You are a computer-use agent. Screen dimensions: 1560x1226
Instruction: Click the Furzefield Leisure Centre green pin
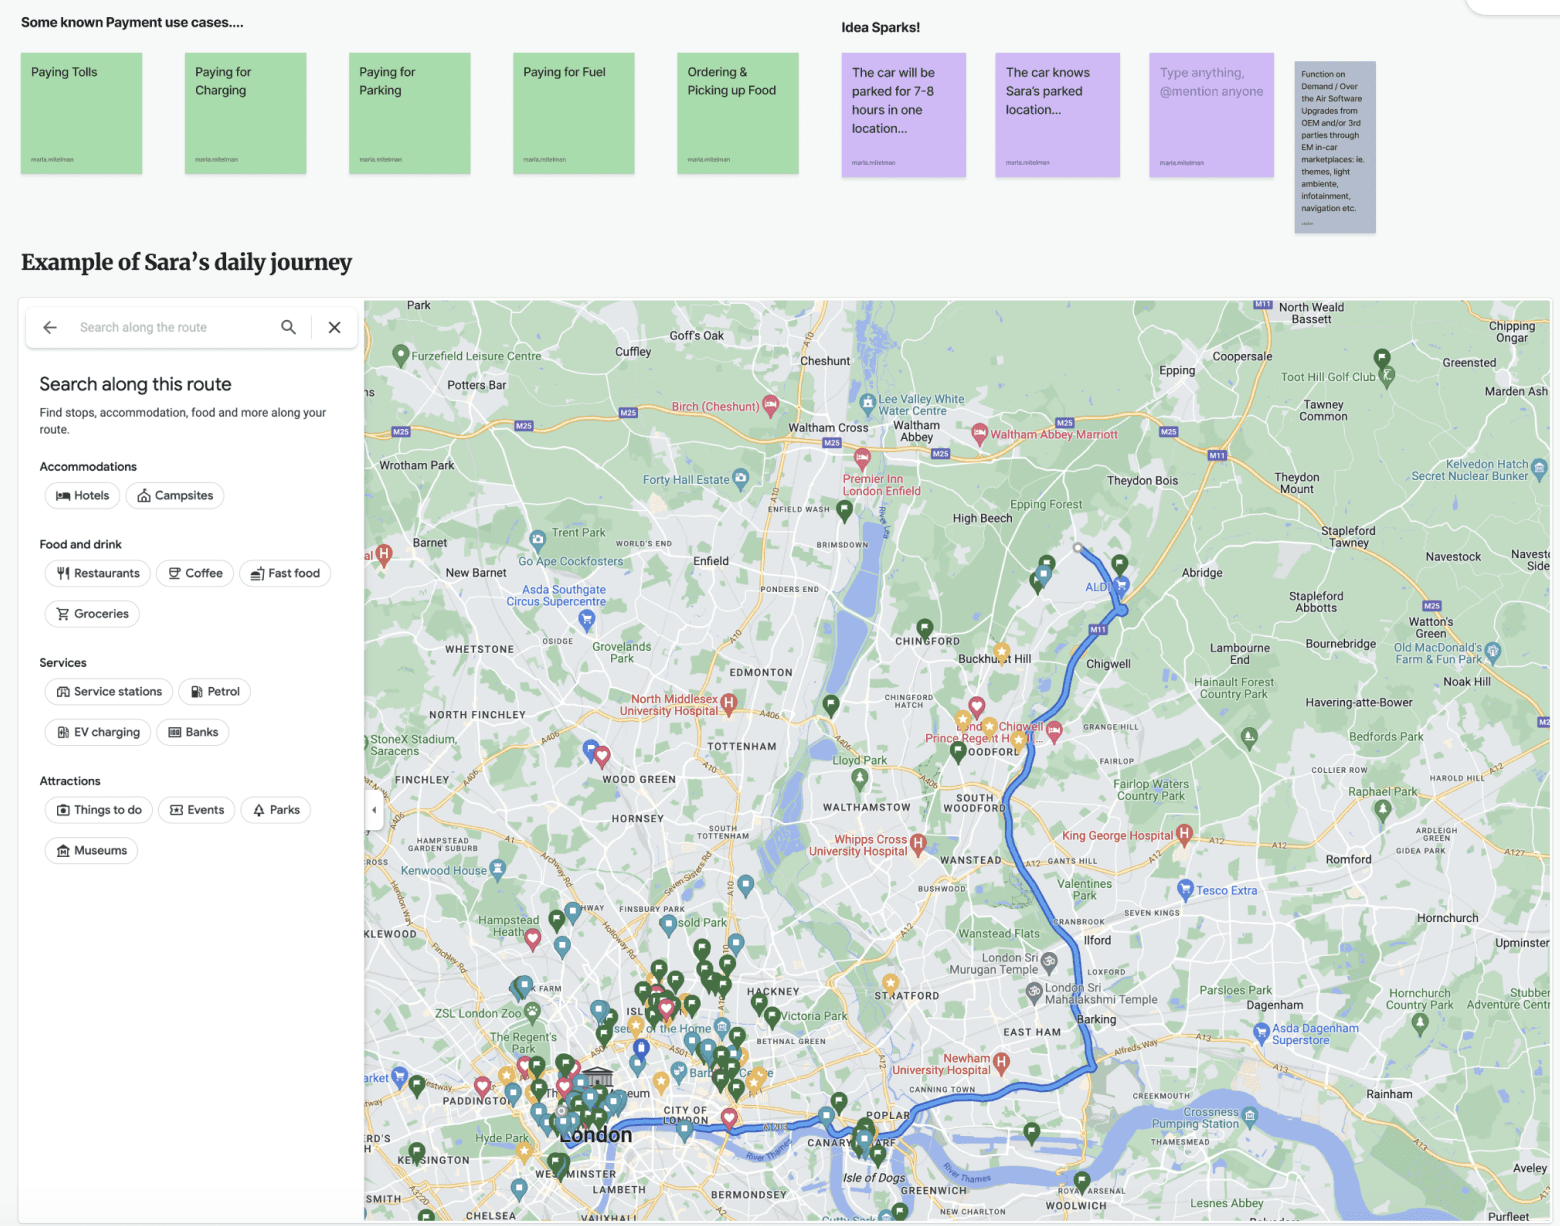click(401, 354)
